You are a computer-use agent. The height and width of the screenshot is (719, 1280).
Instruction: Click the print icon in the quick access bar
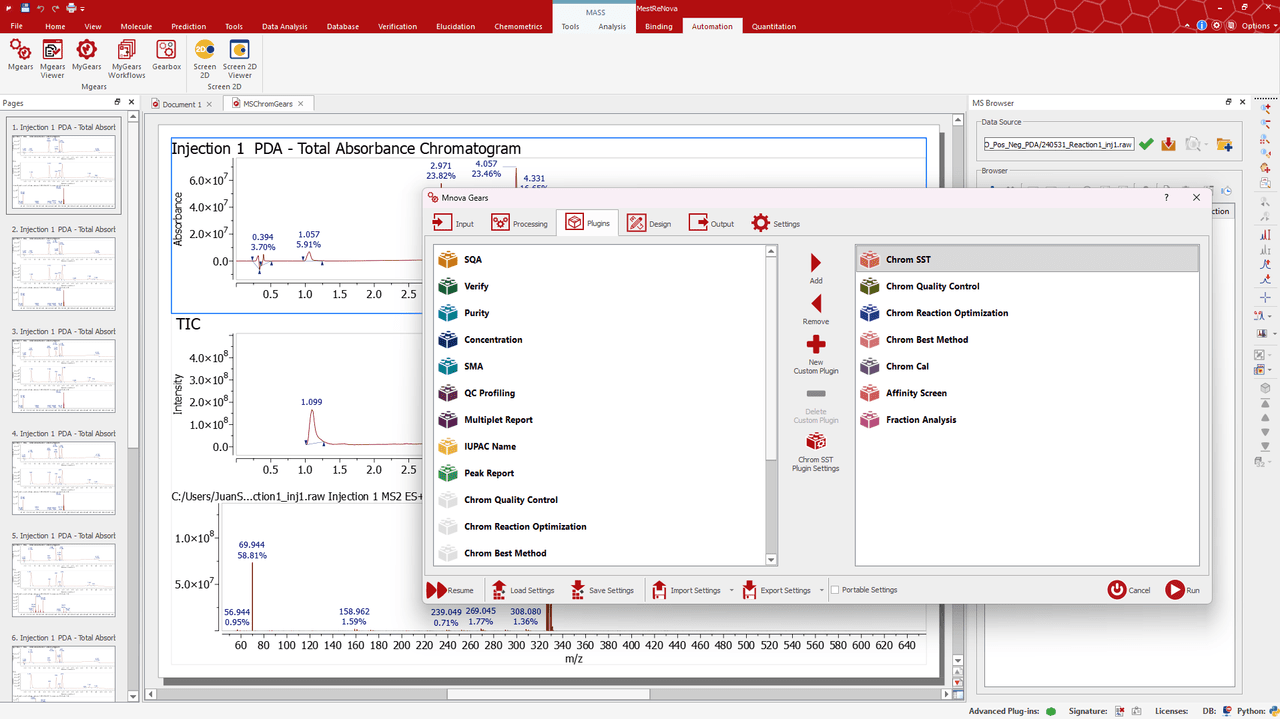[x=70, y=8]
